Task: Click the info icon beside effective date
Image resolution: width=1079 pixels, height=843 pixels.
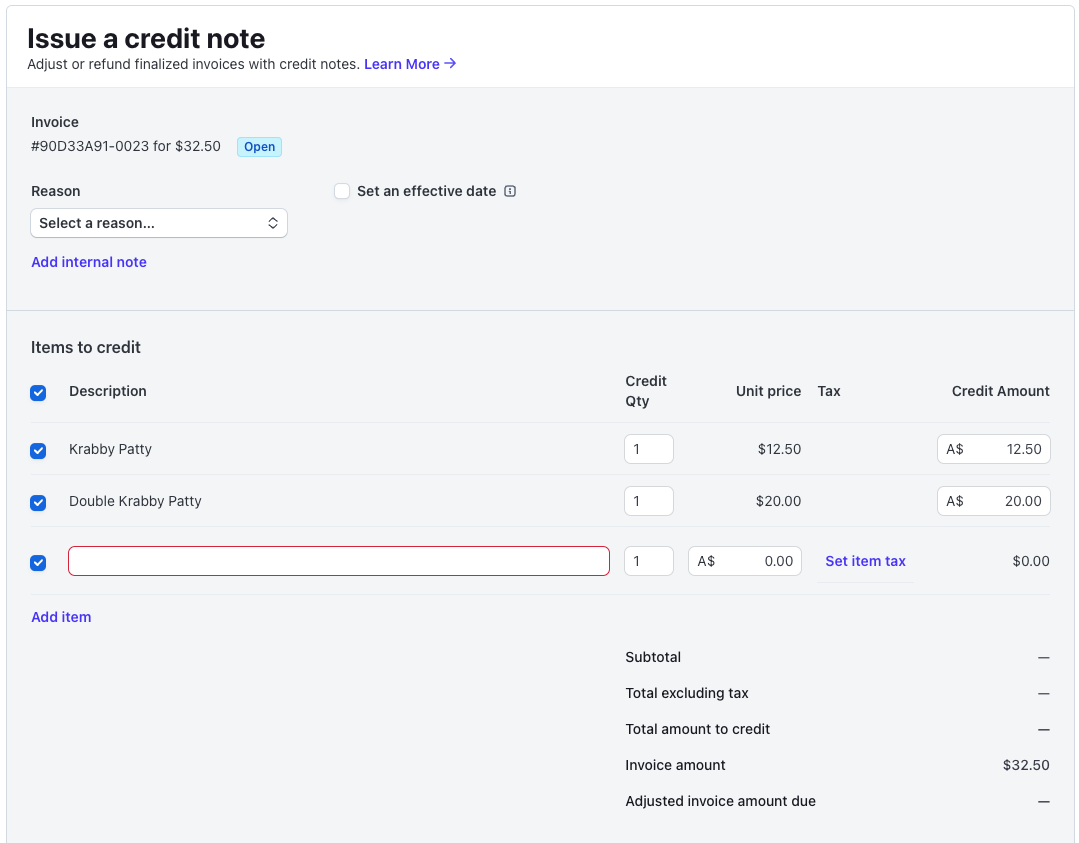Action: point(510,191)
